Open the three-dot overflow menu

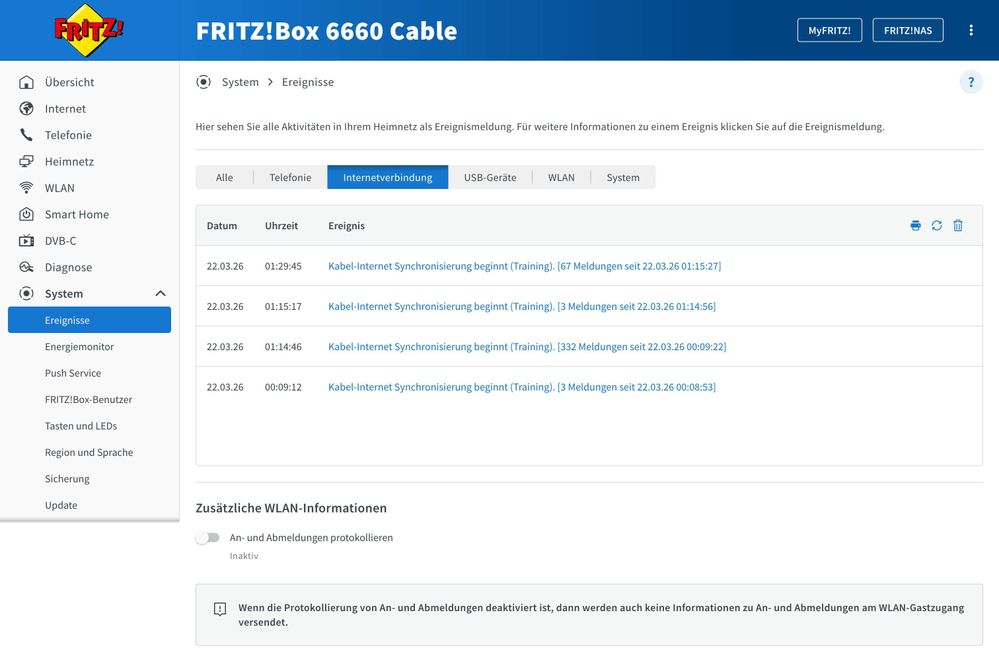971,30
